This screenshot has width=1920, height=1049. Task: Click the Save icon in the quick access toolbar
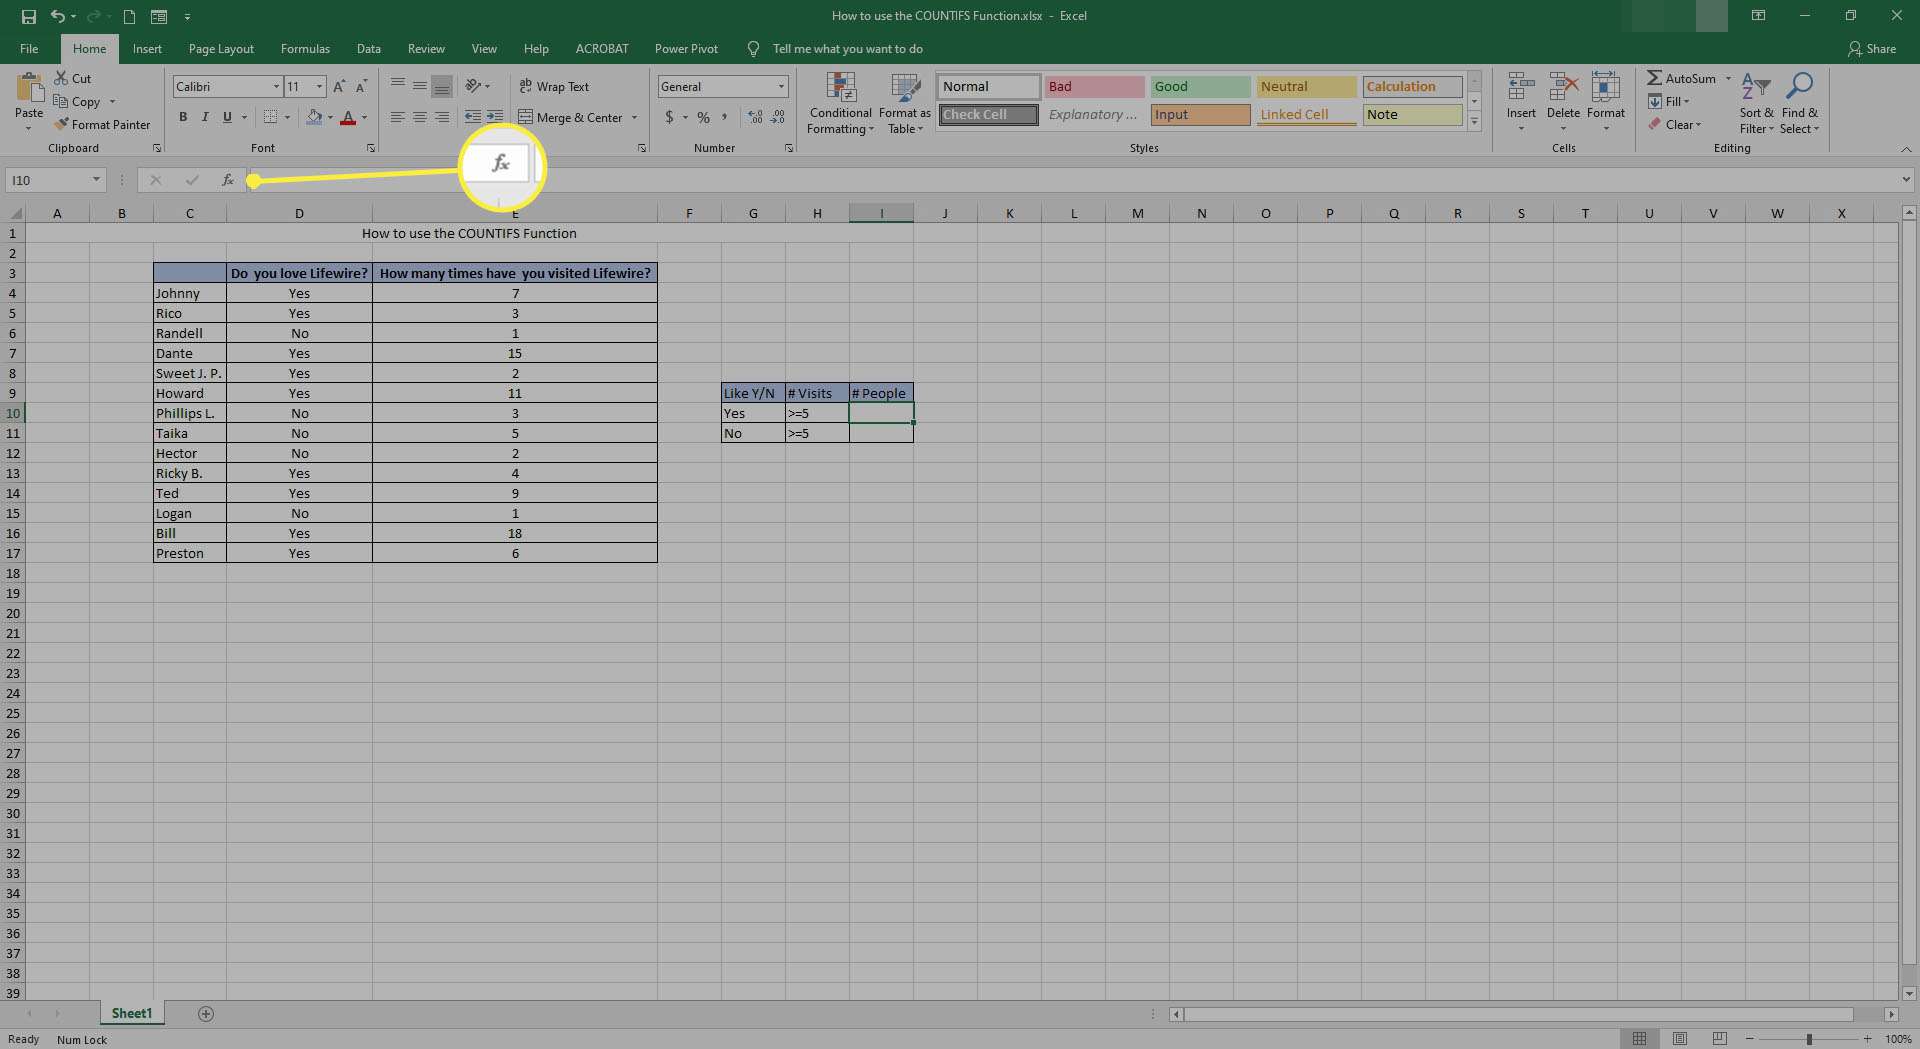[28, 16]
